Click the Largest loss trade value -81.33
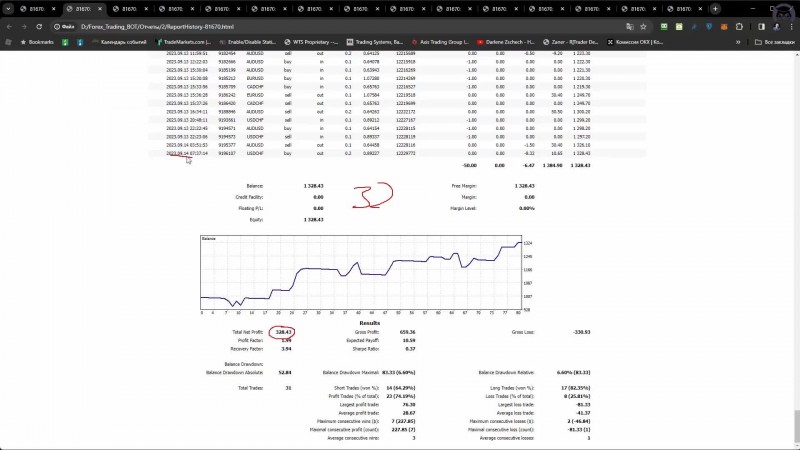 click(x=583, y=405)
